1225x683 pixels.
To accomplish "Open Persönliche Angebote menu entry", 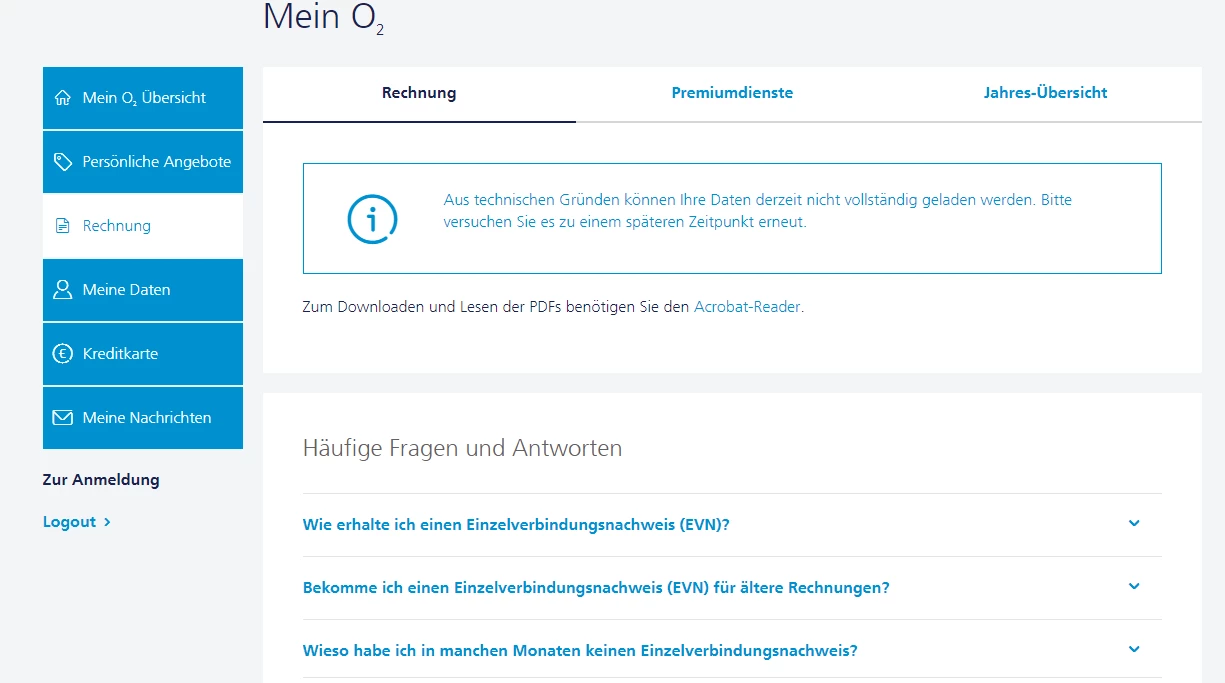I will 143,162.
